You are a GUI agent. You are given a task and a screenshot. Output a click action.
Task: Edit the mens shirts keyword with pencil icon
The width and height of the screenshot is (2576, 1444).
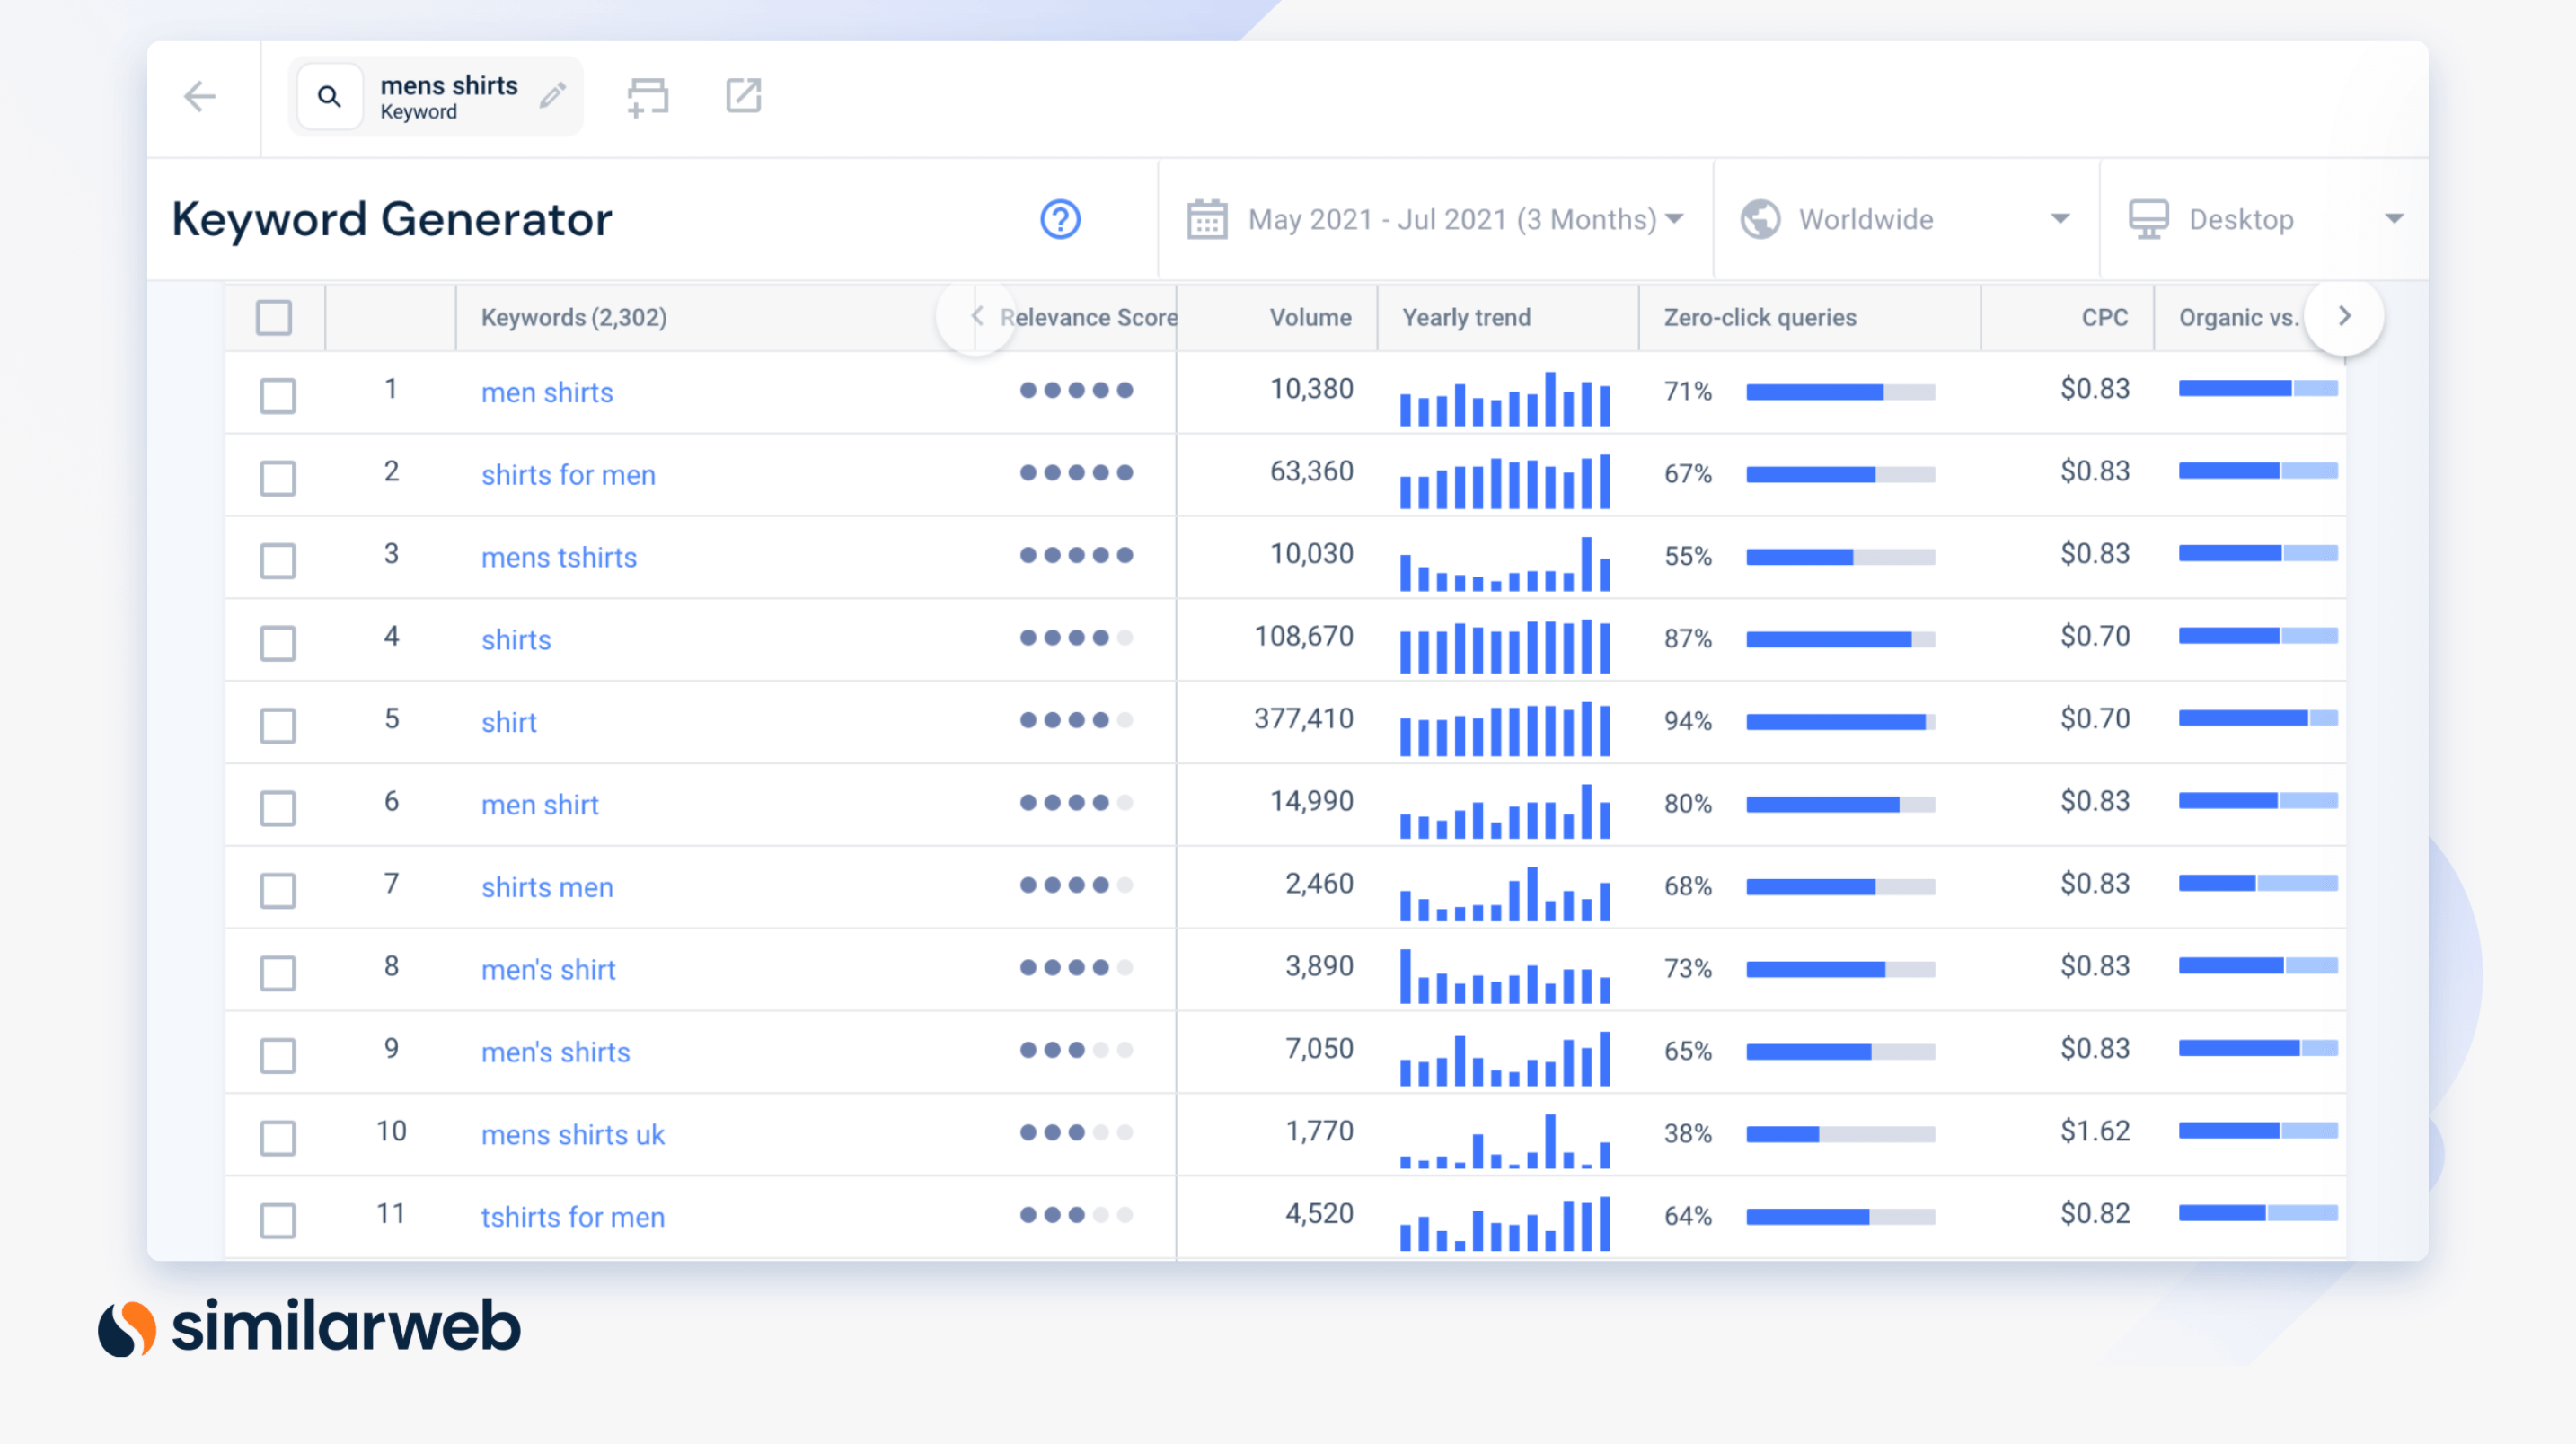pyautogui.click(x=553, y=95)
